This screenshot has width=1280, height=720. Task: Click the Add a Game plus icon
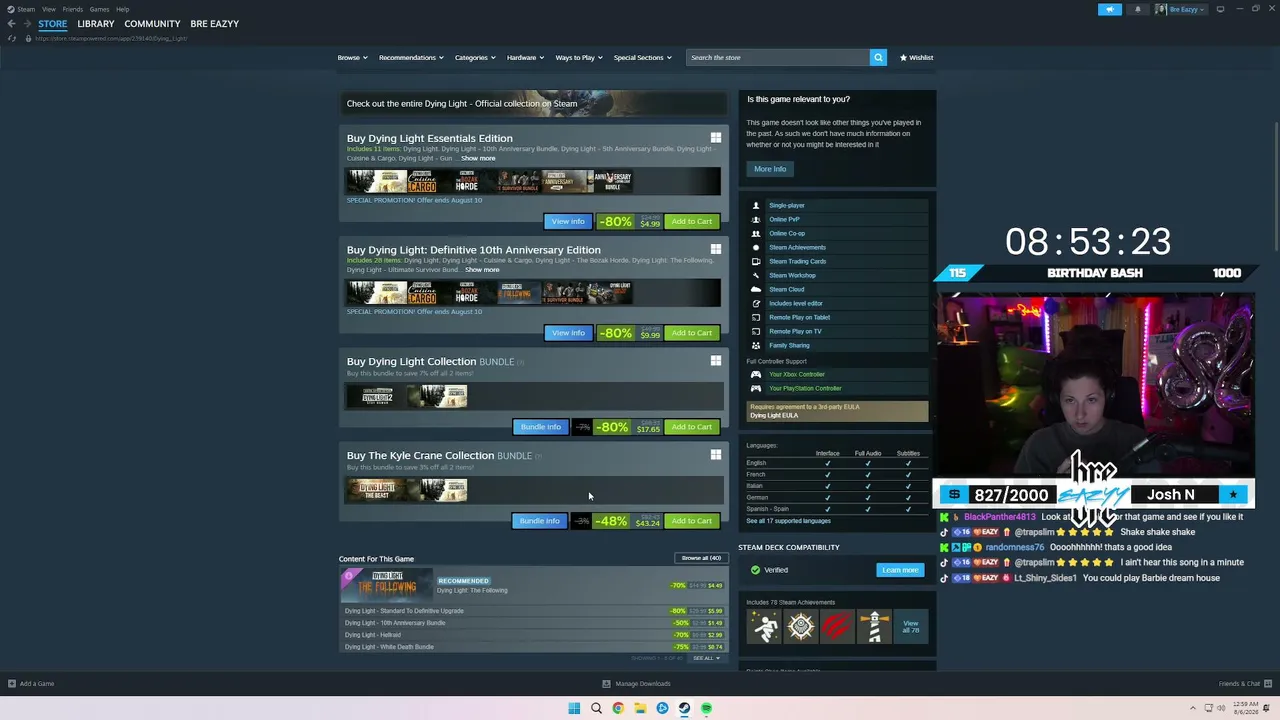pyautogui.click(x=12, y=684)
